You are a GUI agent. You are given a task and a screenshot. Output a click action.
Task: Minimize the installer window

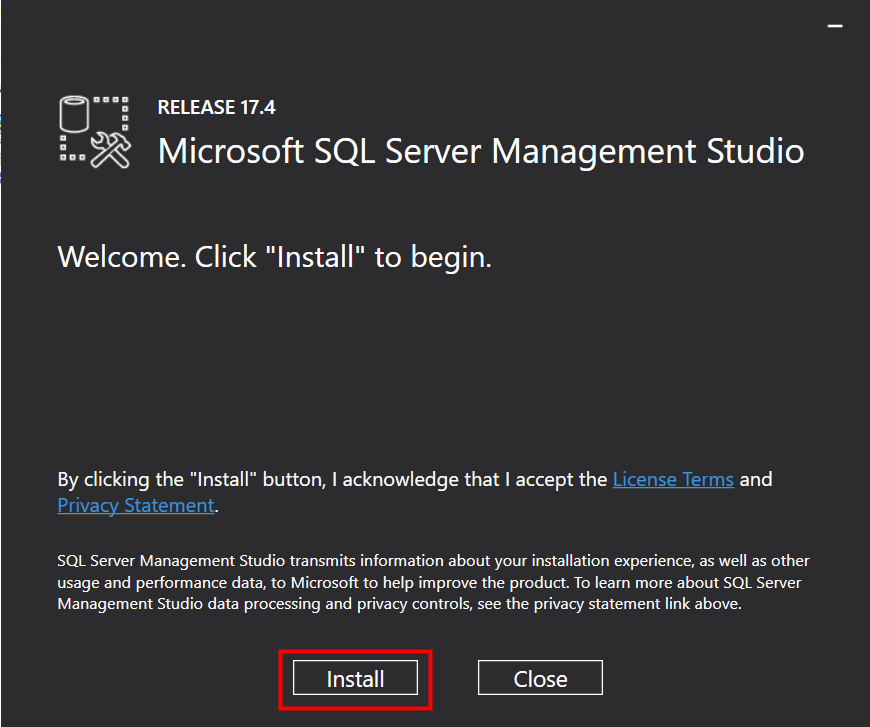click(x=835, y=25)
